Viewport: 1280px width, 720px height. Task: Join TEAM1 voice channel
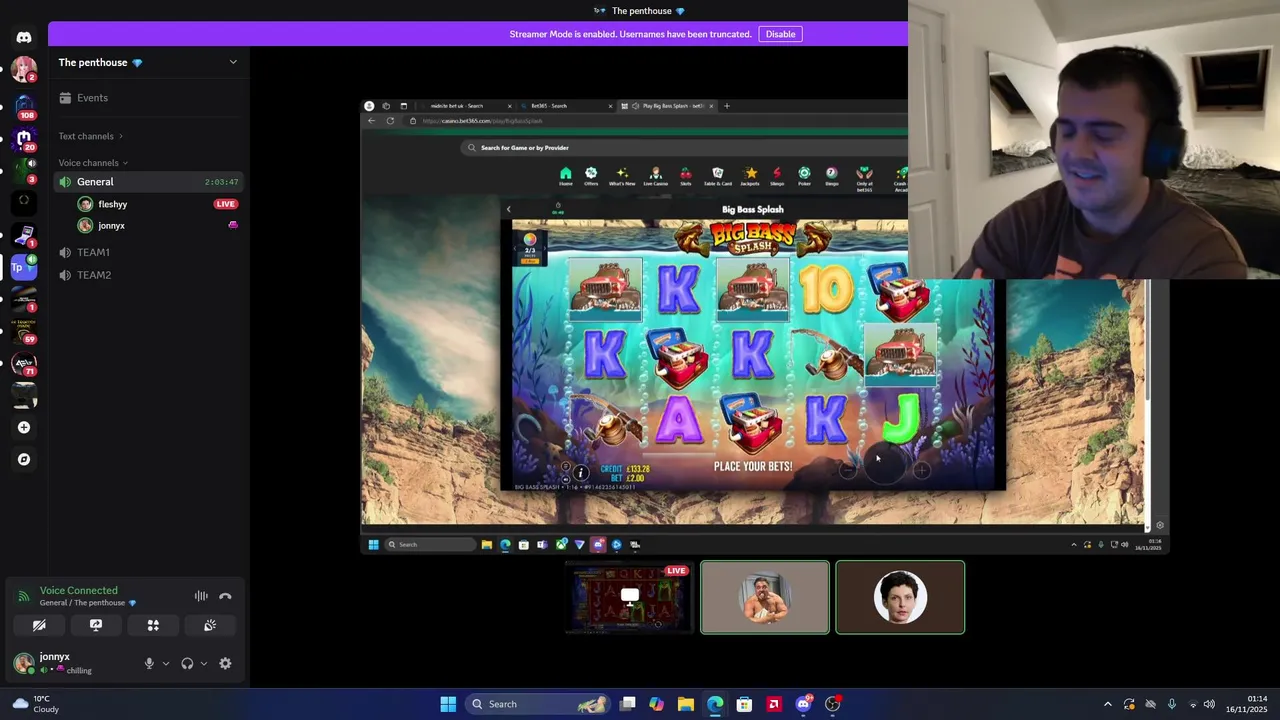point(149,252)
